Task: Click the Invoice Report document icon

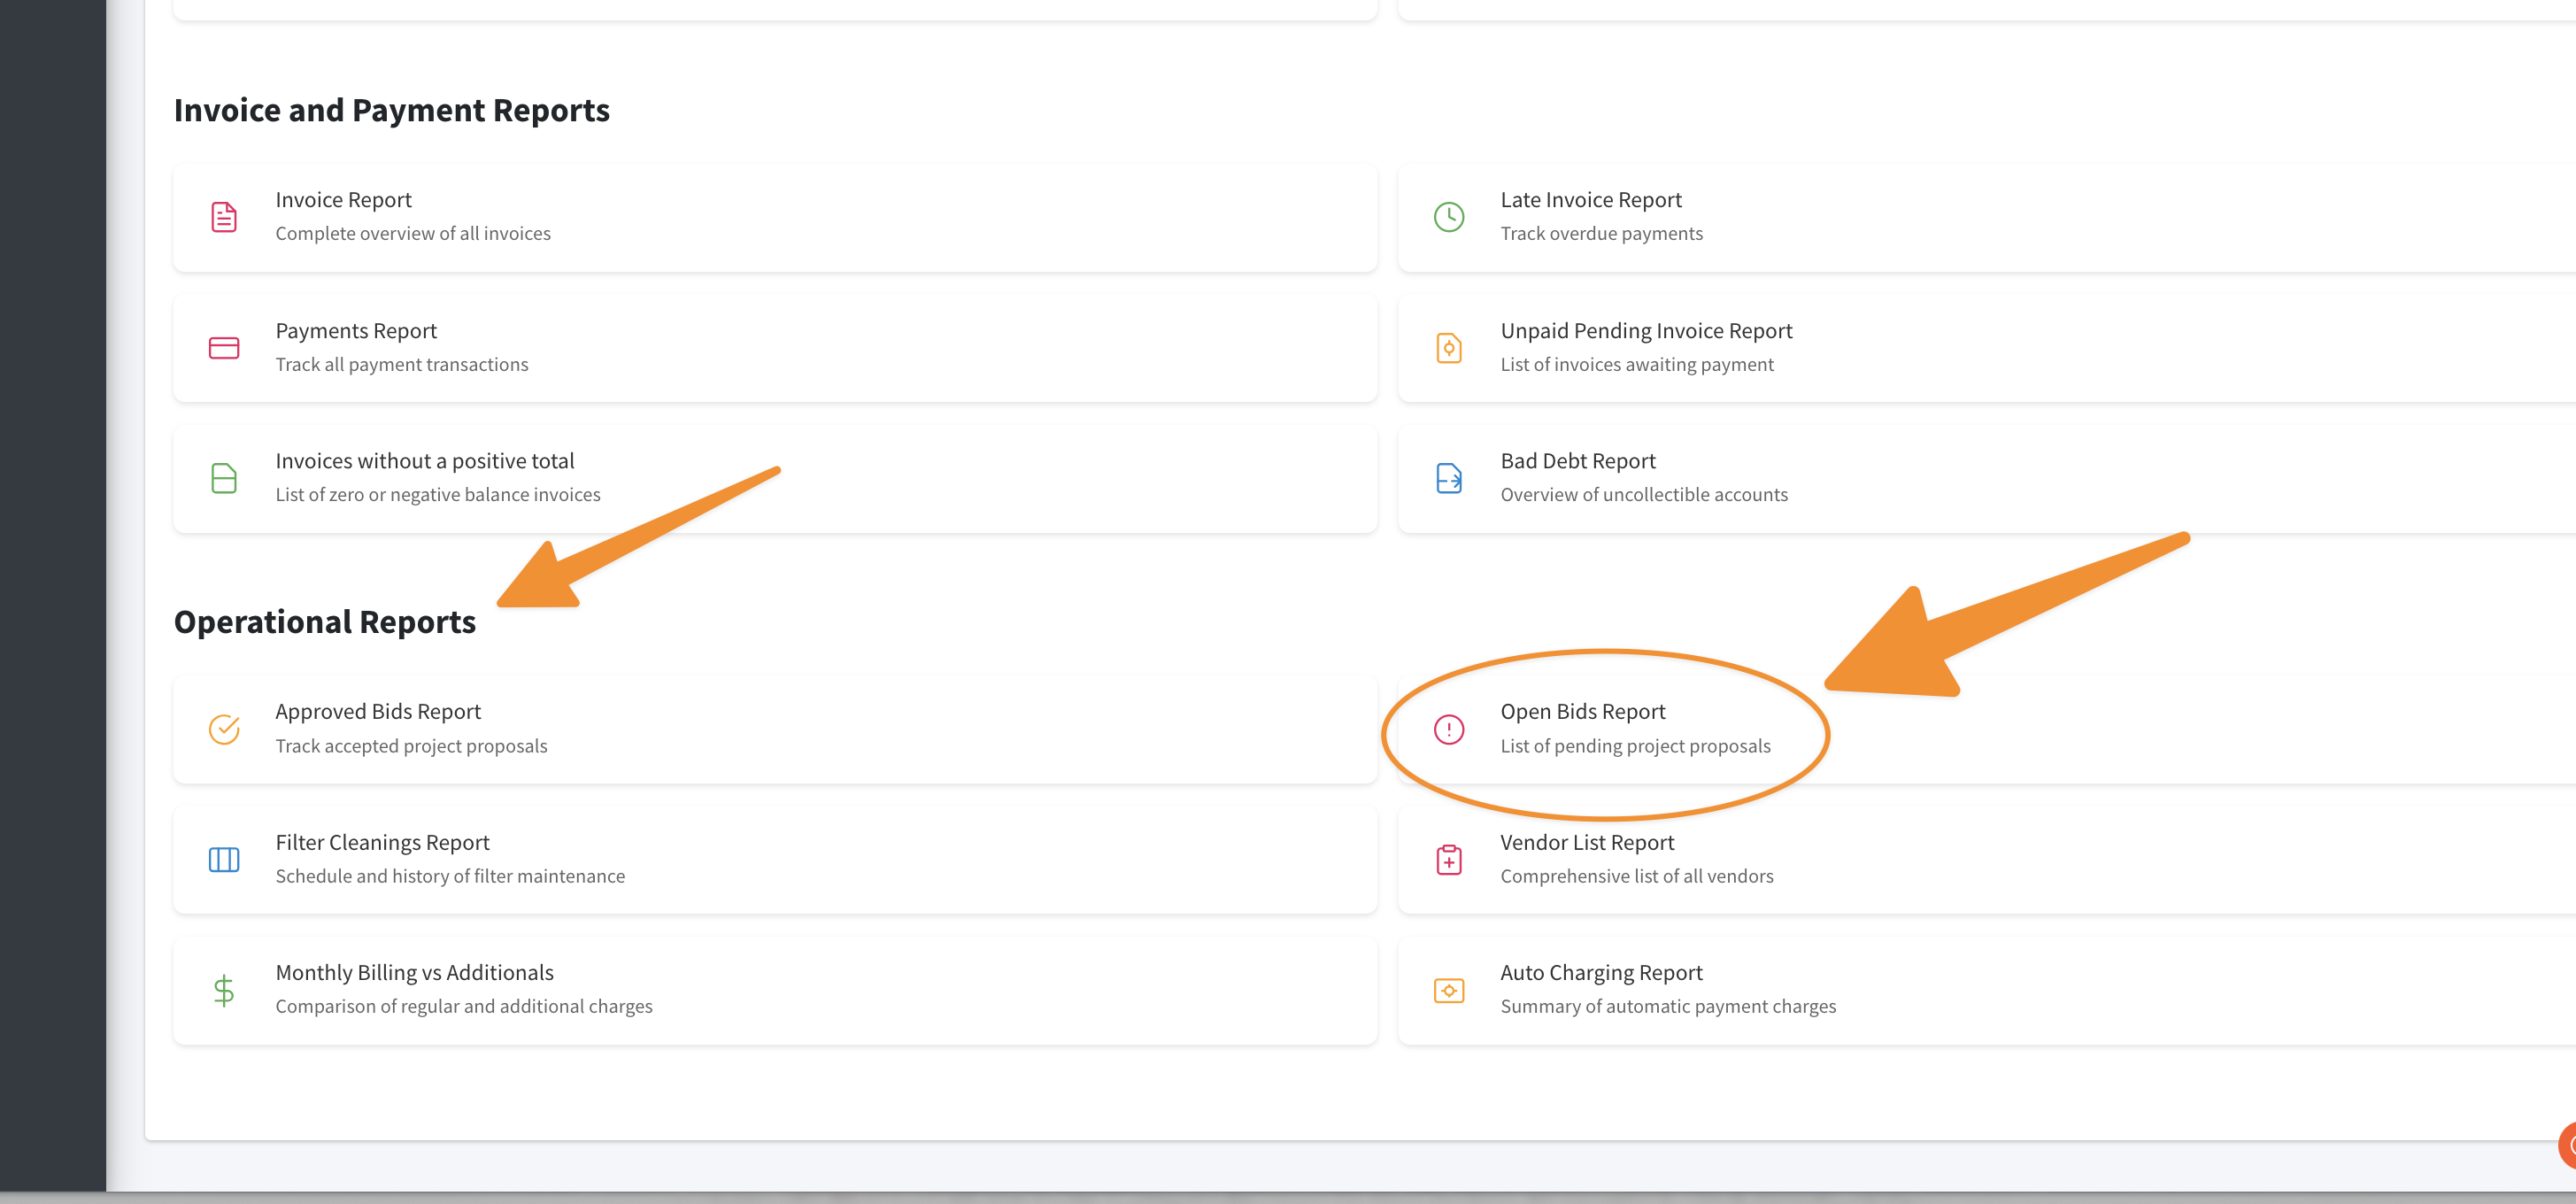Action: tap(224, 217)
